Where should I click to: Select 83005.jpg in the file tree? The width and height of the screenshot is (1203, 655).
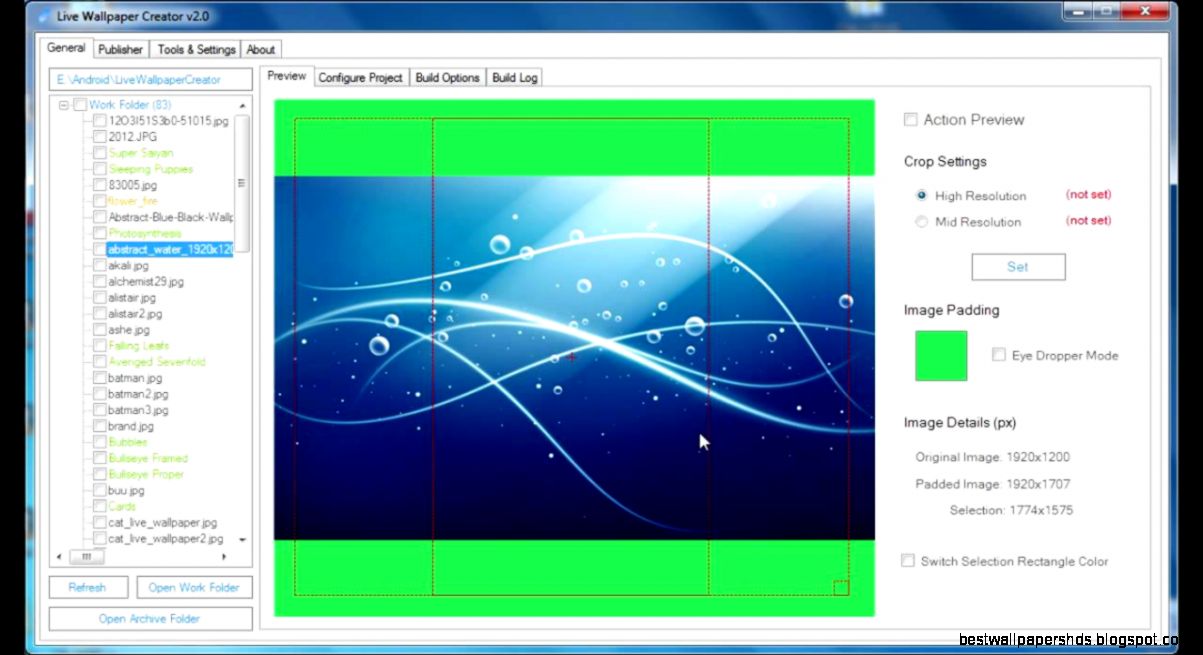click(132, 185)
